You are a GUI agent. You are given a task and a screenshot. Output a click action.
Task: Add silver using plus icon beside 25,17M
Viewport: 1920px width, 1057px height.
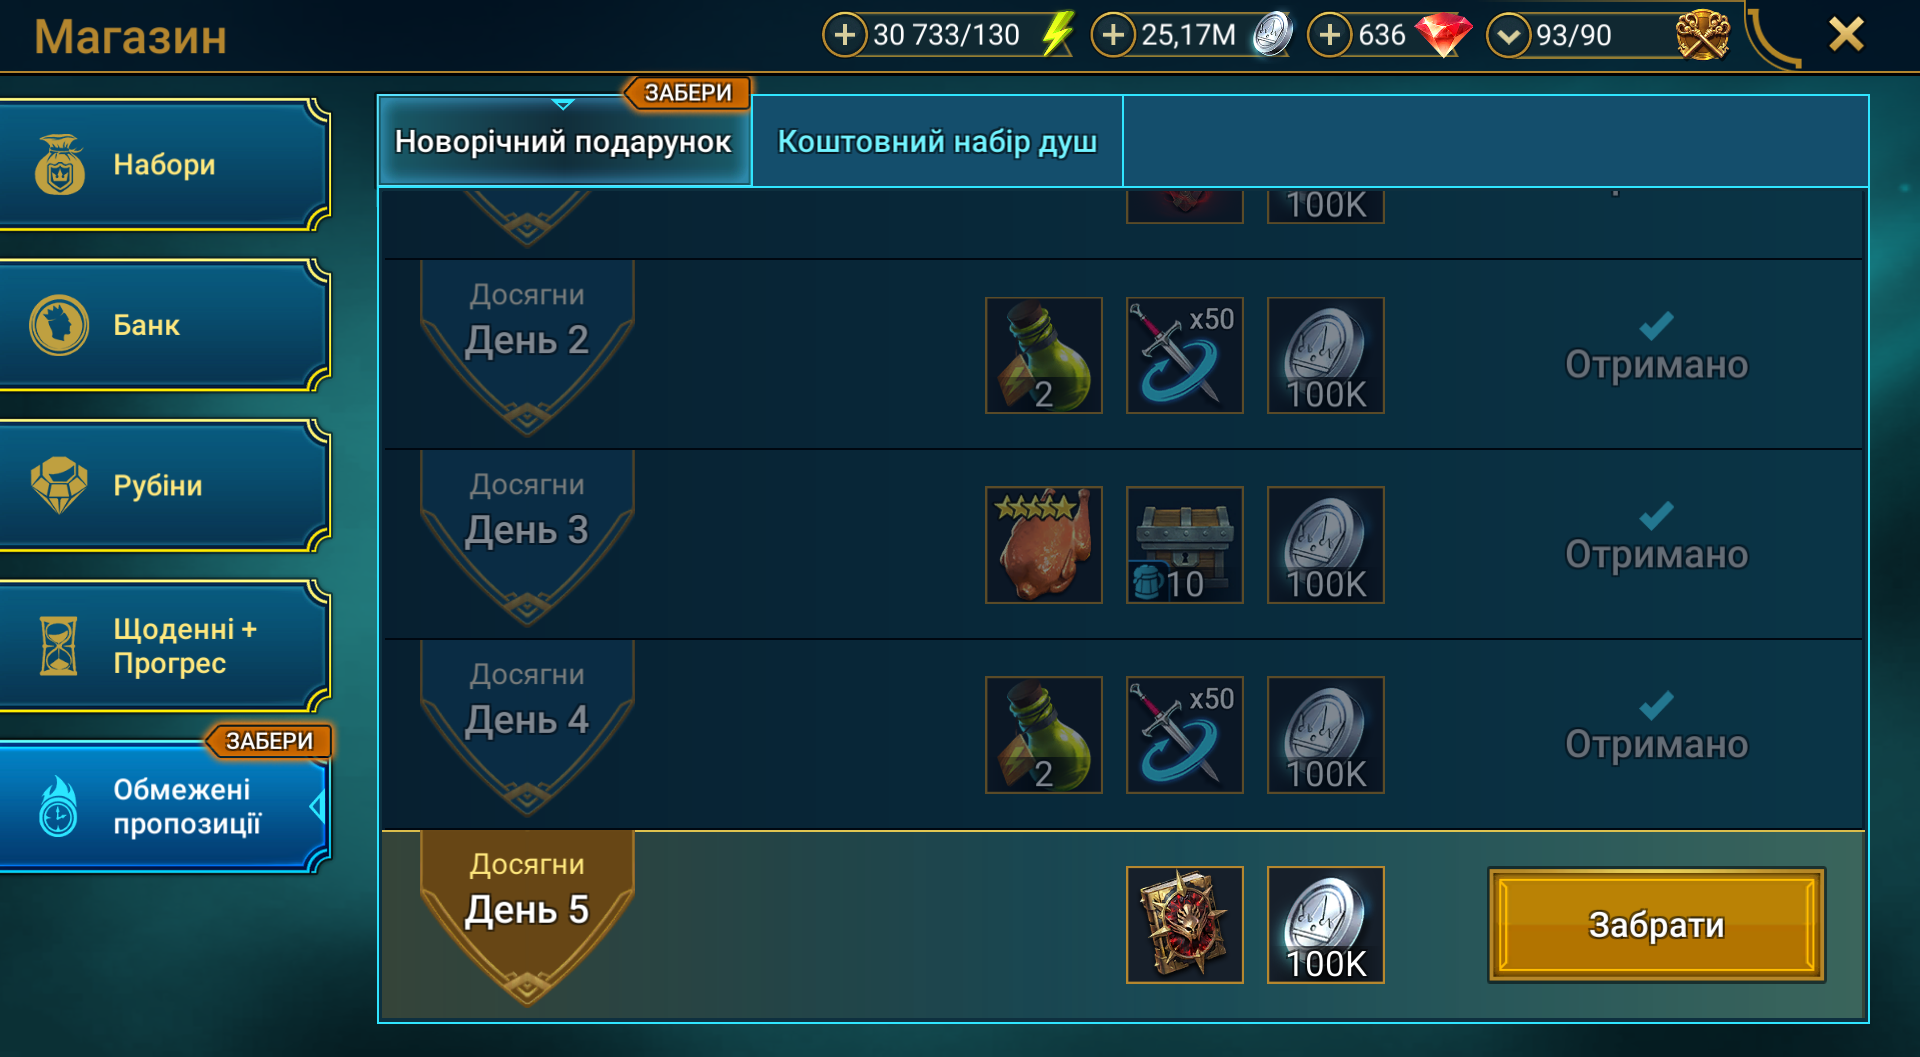pyautogui.click(x=1113, y=35)
